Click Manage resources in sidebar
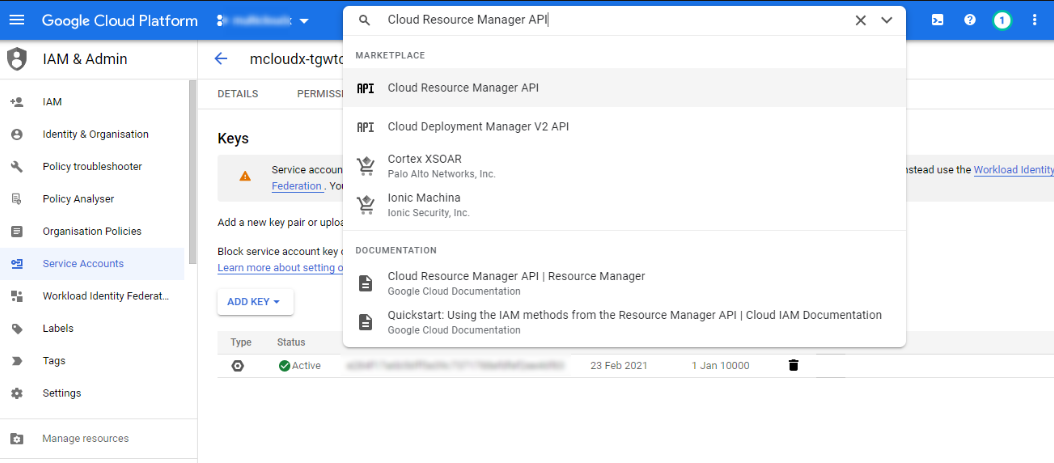Image resolution: width=1054 pixels, height=463 pixels. point(85,438)
